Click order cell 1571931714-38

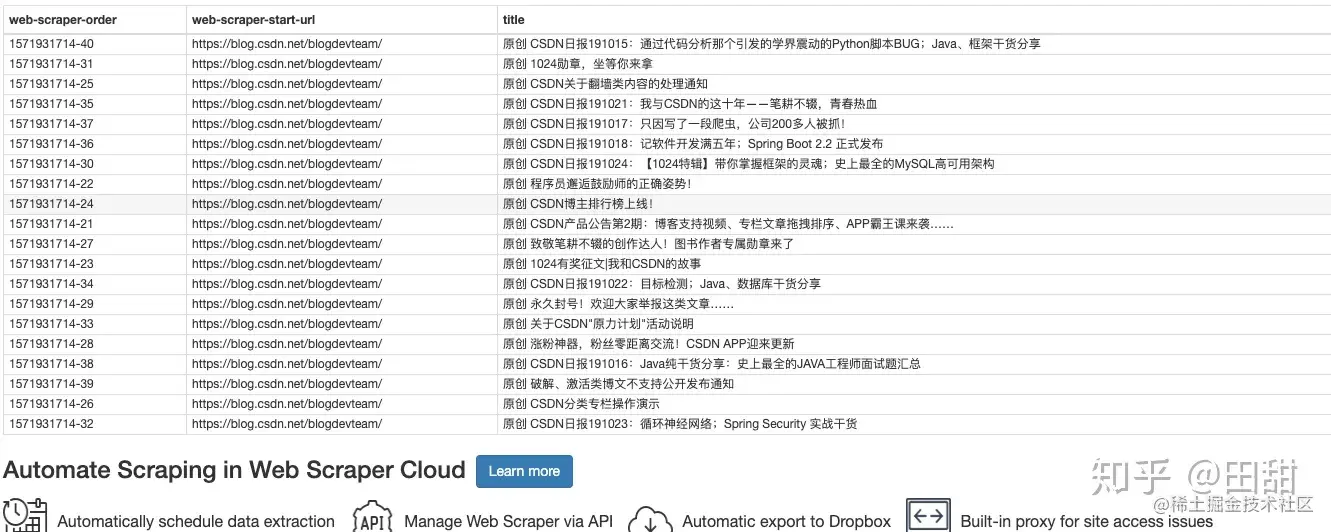click(x=51, y=364)
